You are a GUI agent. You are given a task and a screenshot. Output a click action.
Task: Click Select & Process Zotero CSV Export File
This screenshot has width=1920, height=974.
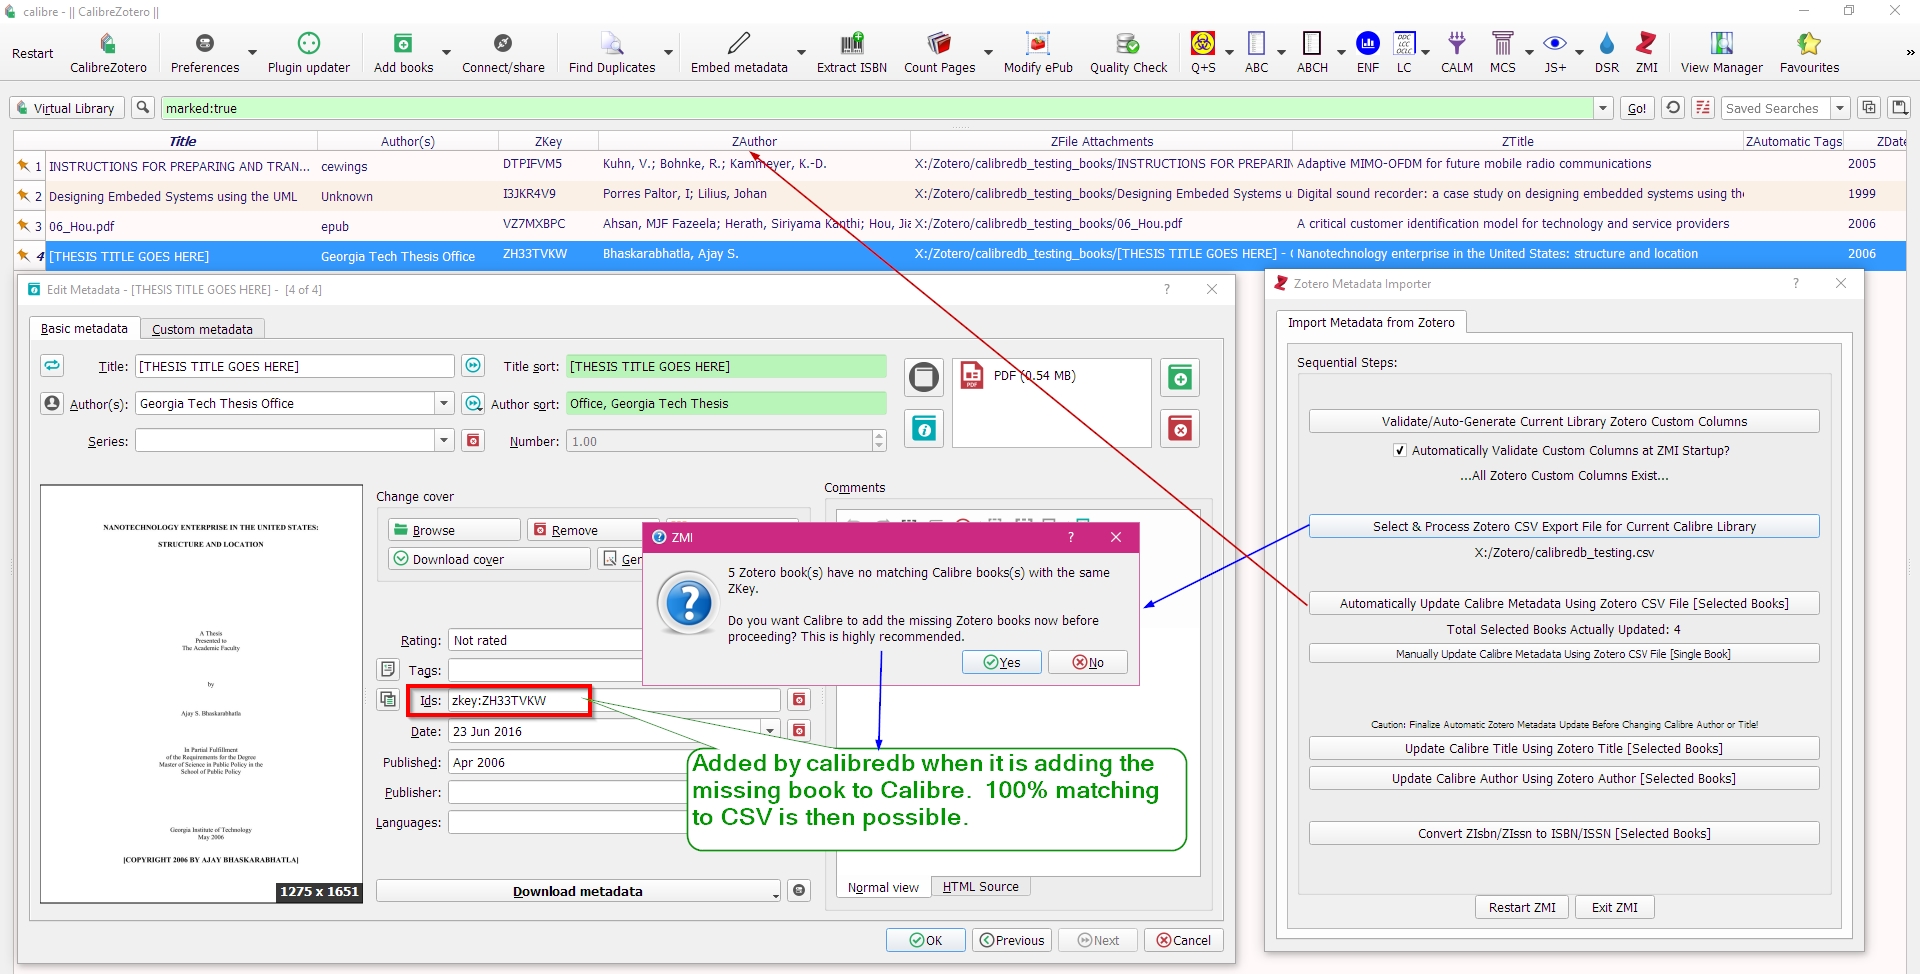pos(1564,527)
